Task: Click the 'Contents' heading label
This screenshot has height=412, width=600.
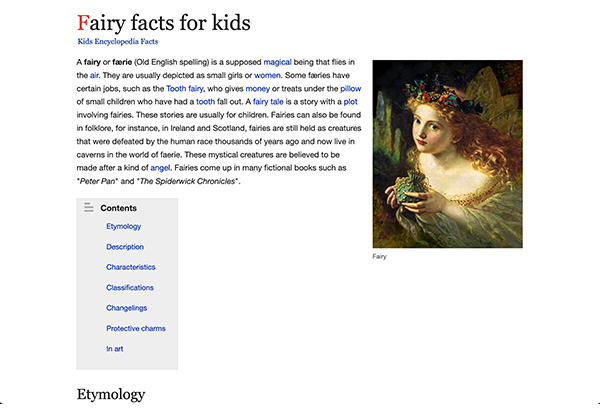Action: [119, 208]
